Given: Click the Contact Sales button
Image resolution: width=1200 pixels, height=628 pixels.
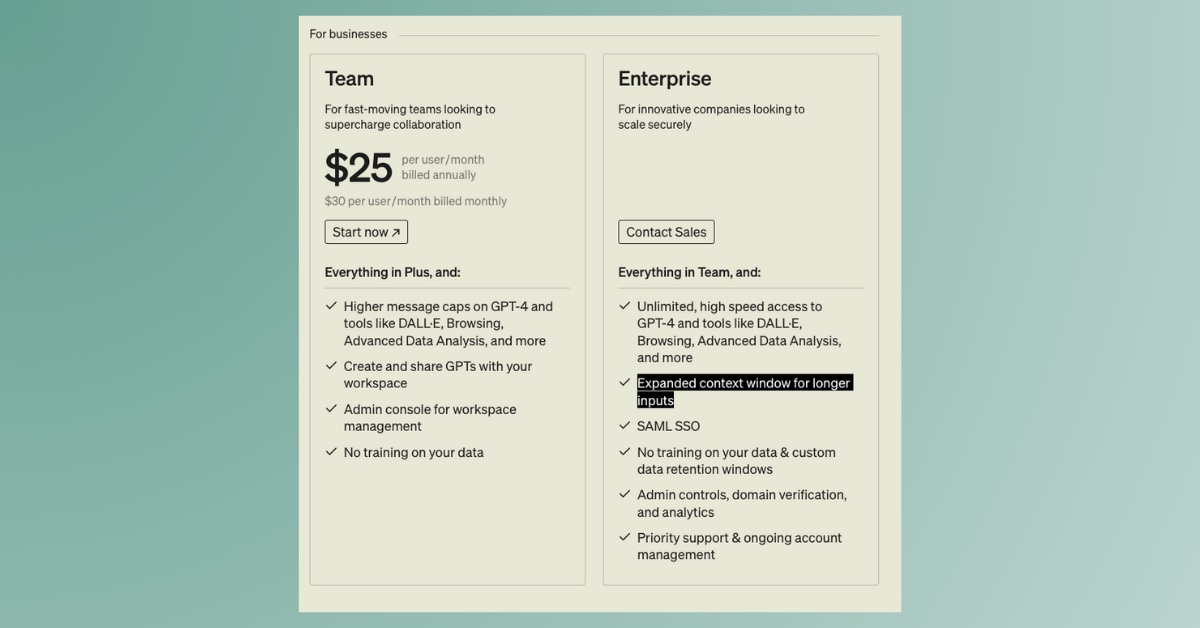Looking at the screenshot, I should point(666,232).
